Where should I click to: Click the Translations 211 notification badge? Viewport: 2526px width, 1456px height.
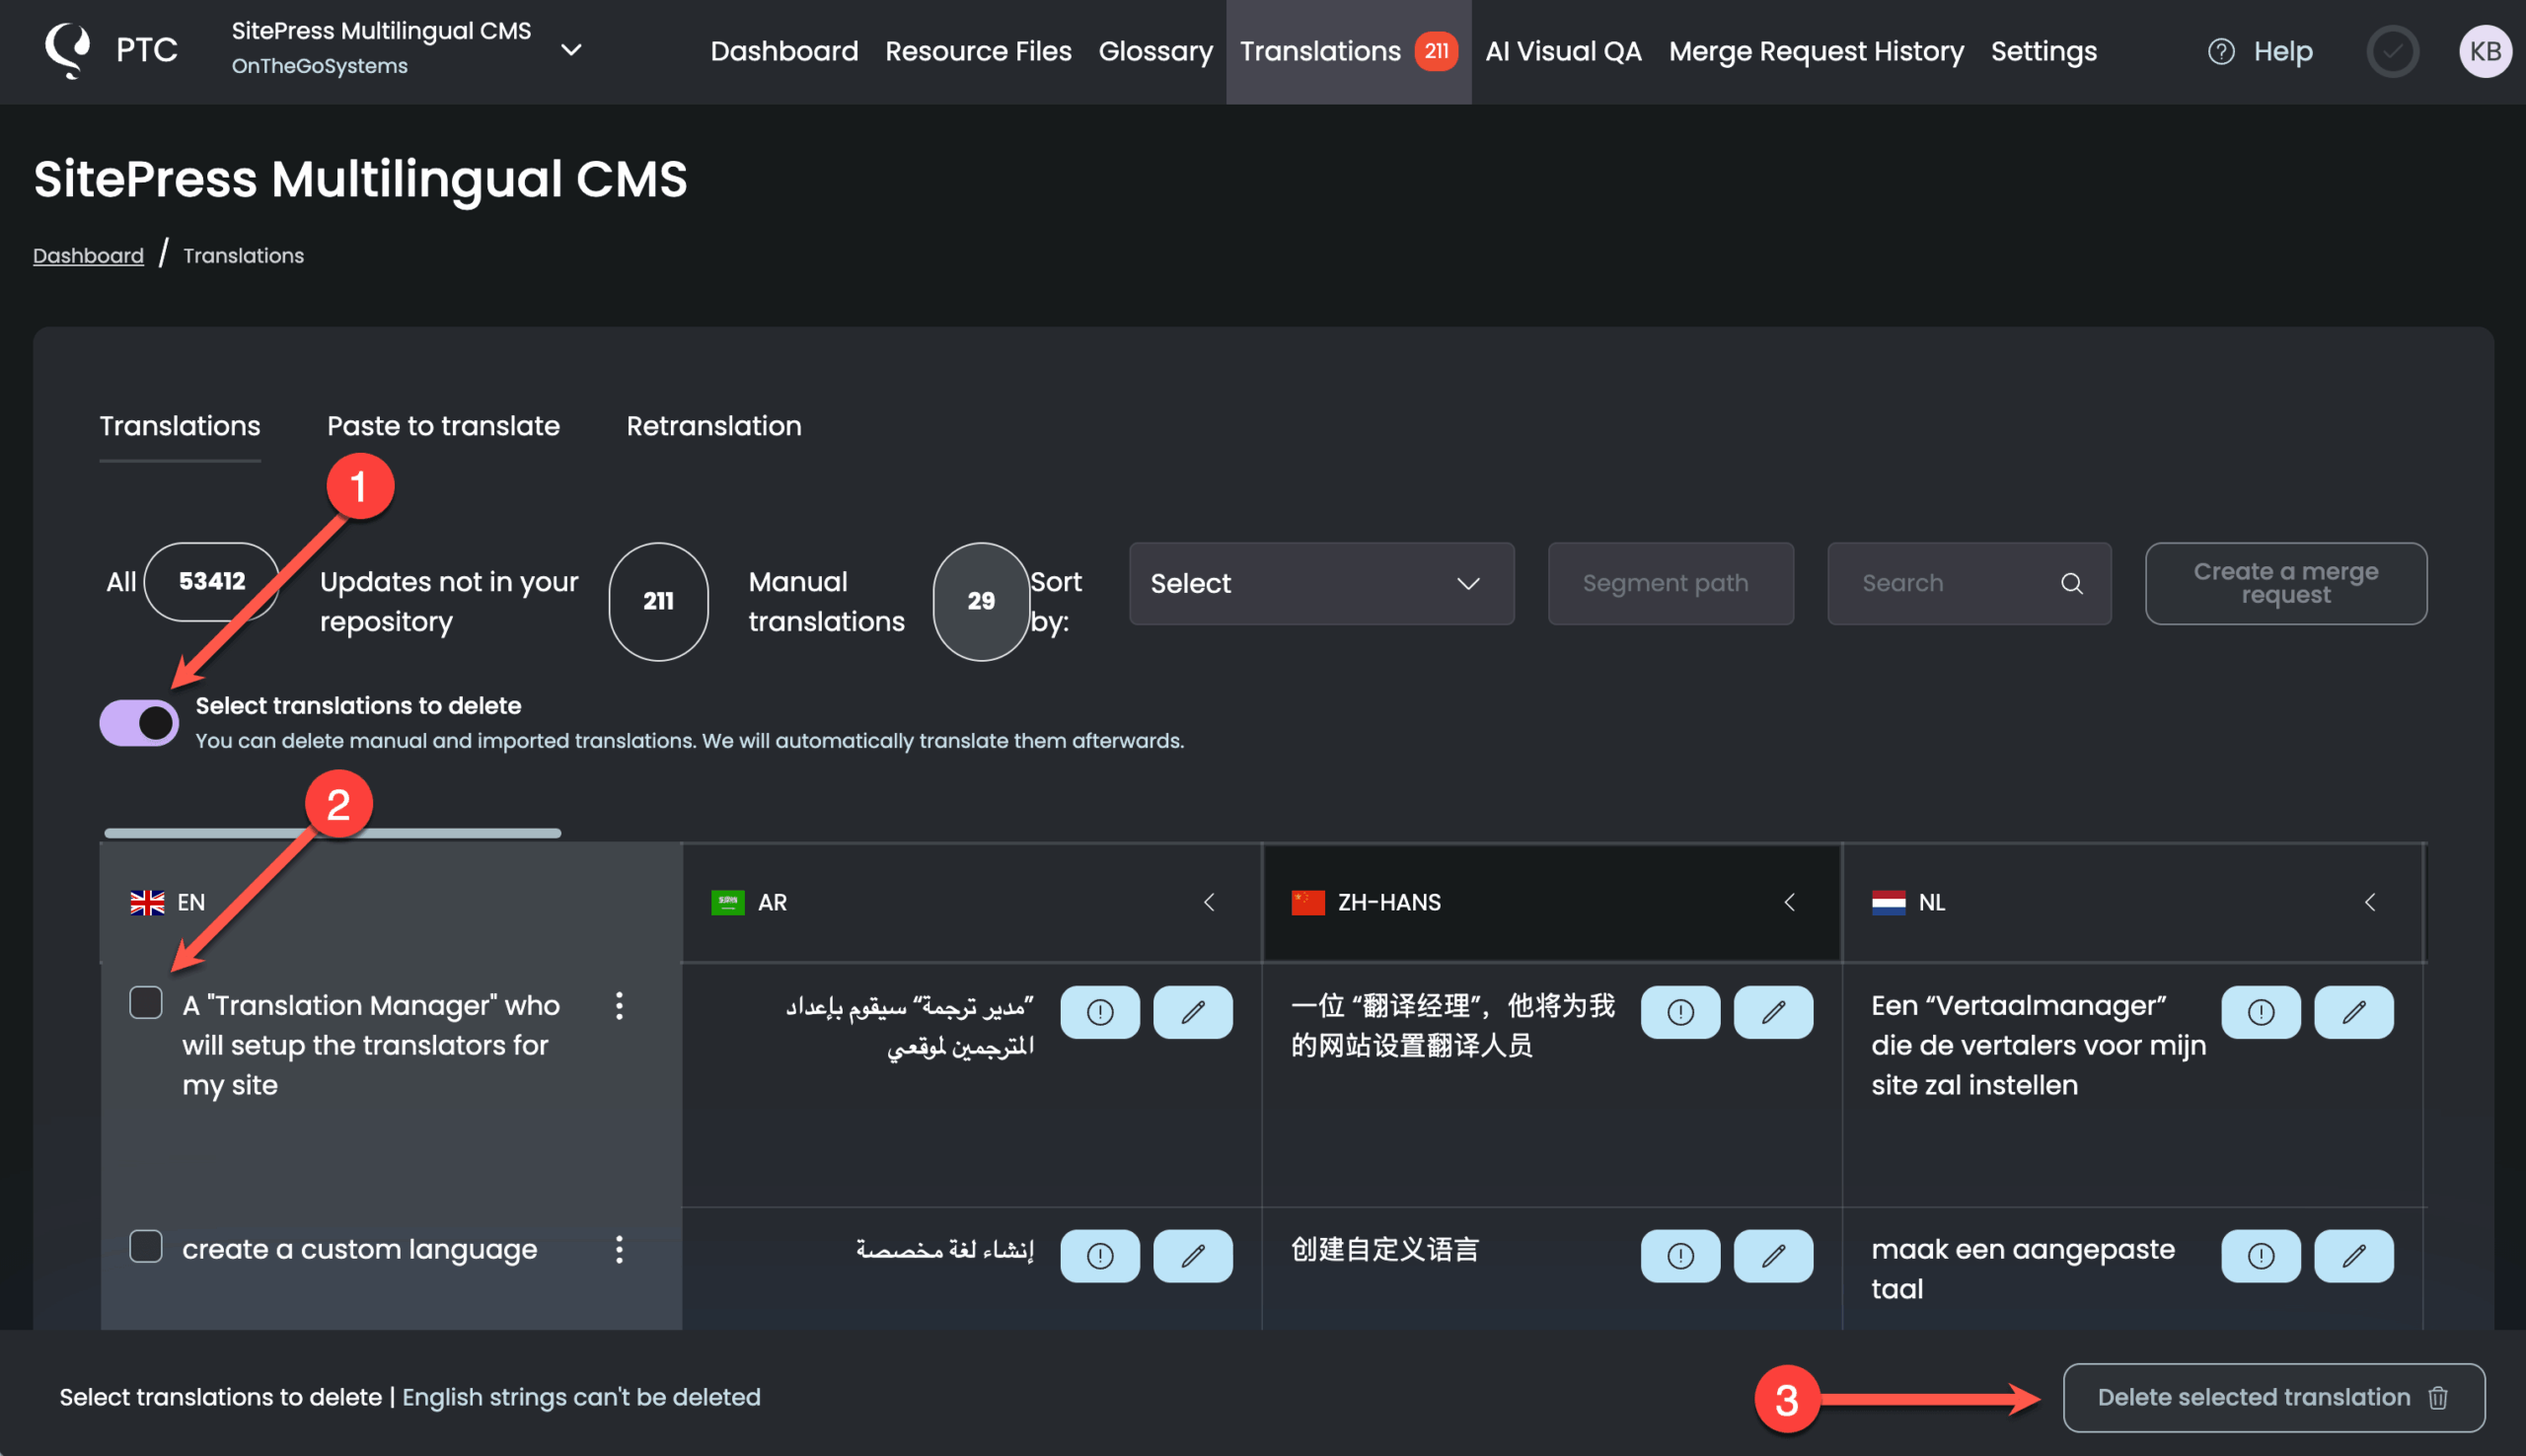pos(1436,51)
